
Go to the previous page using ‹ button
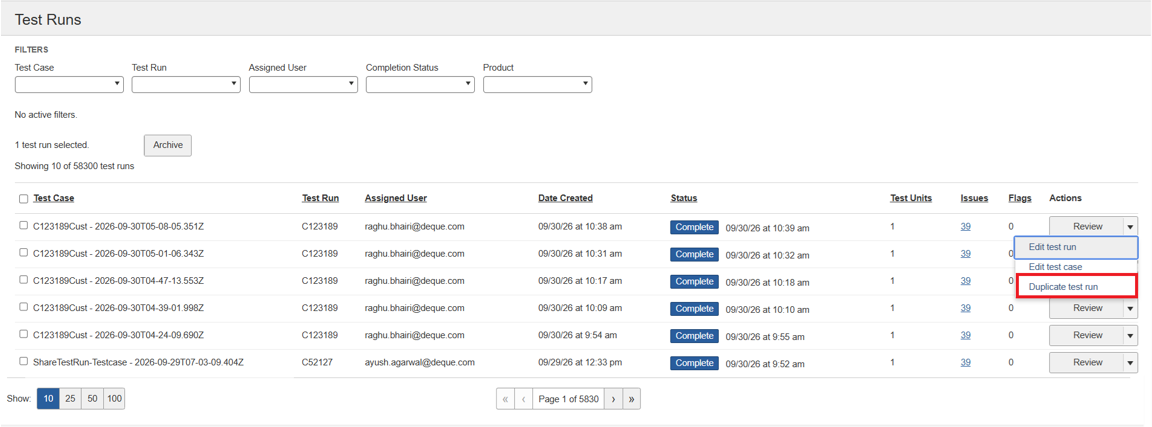[524, 399]
